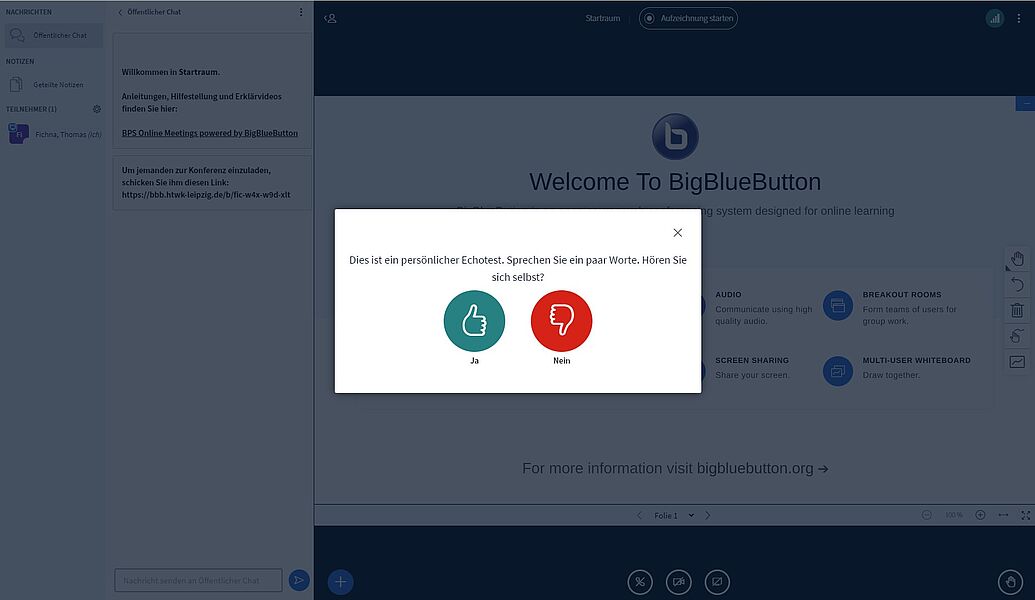Share webcam with camera icon
1035x600 pixels.
[678, 582]
